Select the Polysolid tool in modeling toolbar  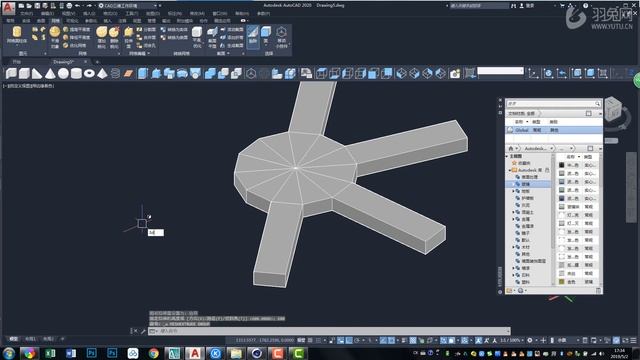point(11,73)
